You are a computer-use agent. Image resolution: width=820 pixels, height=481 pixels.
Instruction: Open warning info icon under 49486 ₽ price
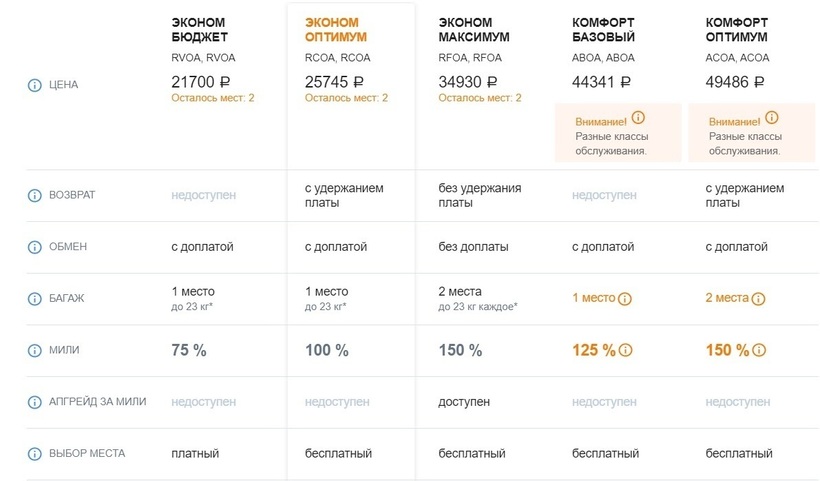tap(771, 118)
